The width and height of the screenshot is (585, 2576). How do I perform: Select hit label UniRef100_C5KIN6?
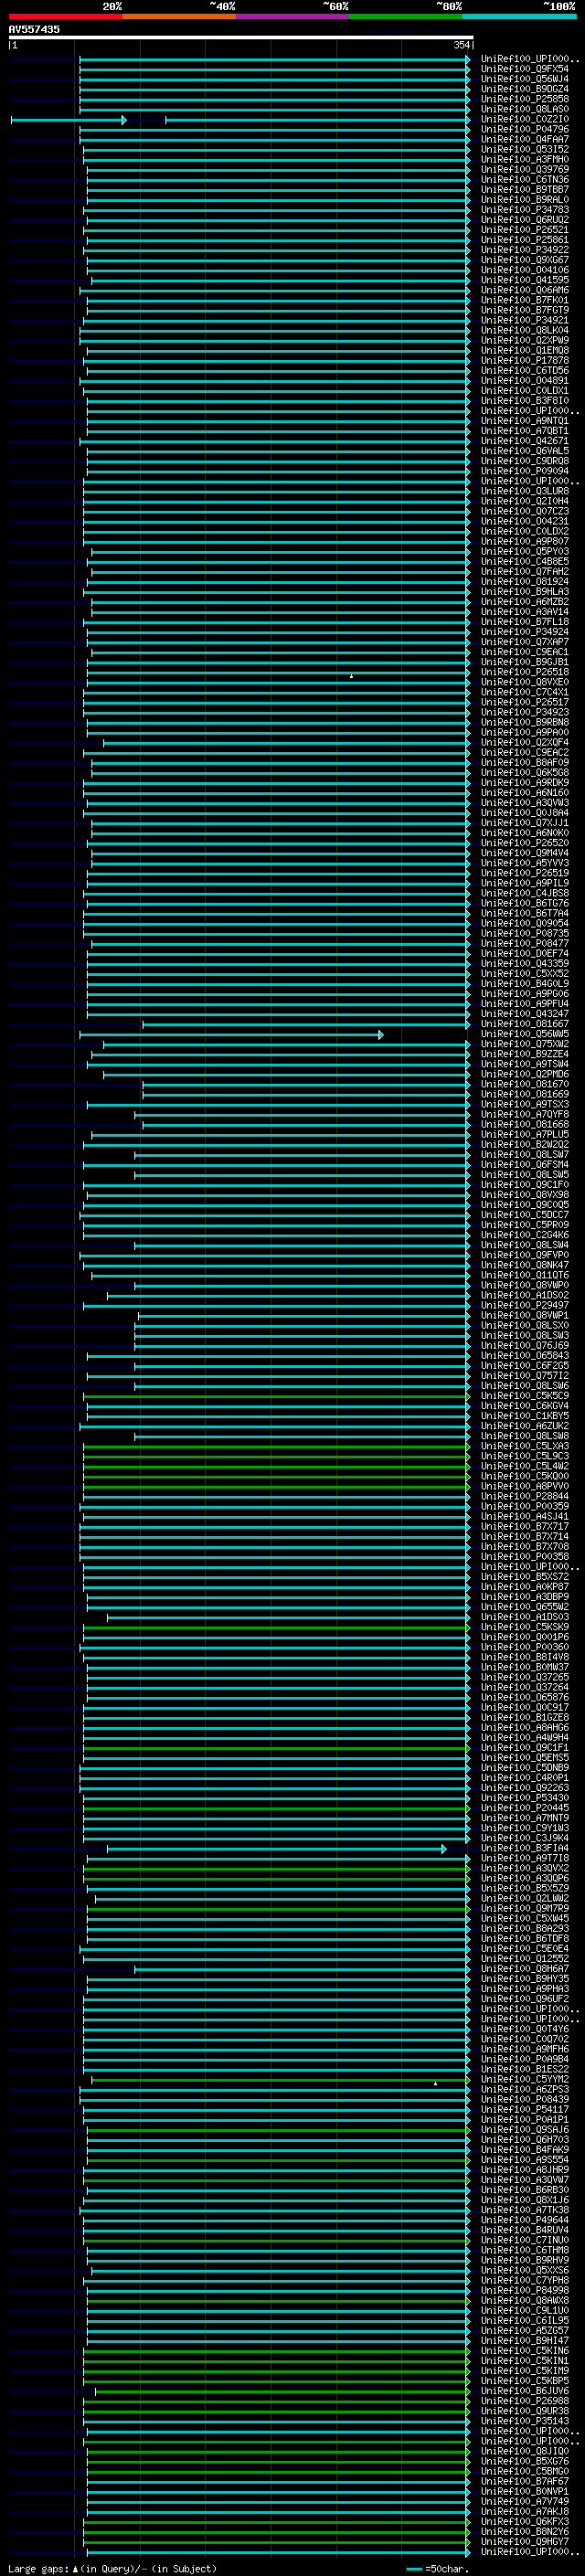(525, 2351)
